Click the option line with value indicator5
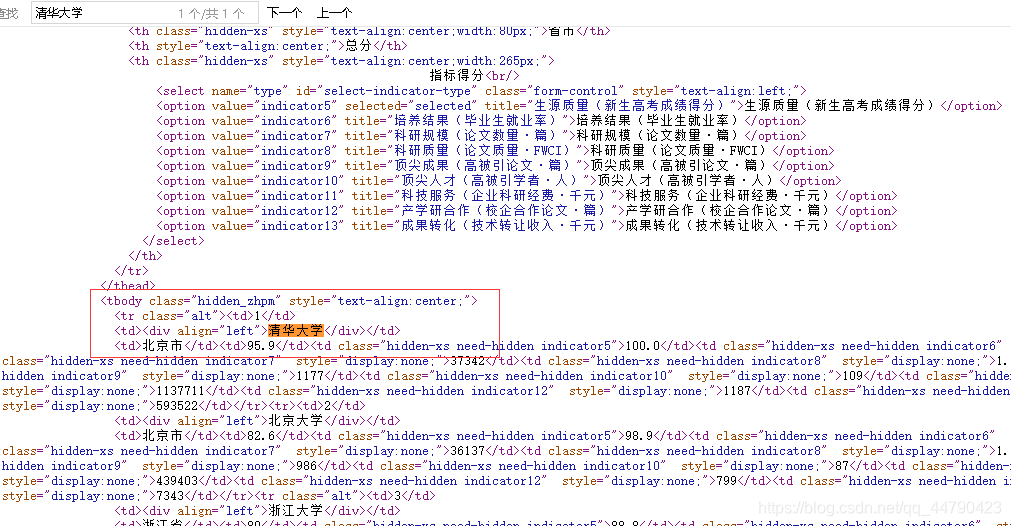Image resolution: width=1011 pixels, height=526 pixels. (x=579, y=106)
